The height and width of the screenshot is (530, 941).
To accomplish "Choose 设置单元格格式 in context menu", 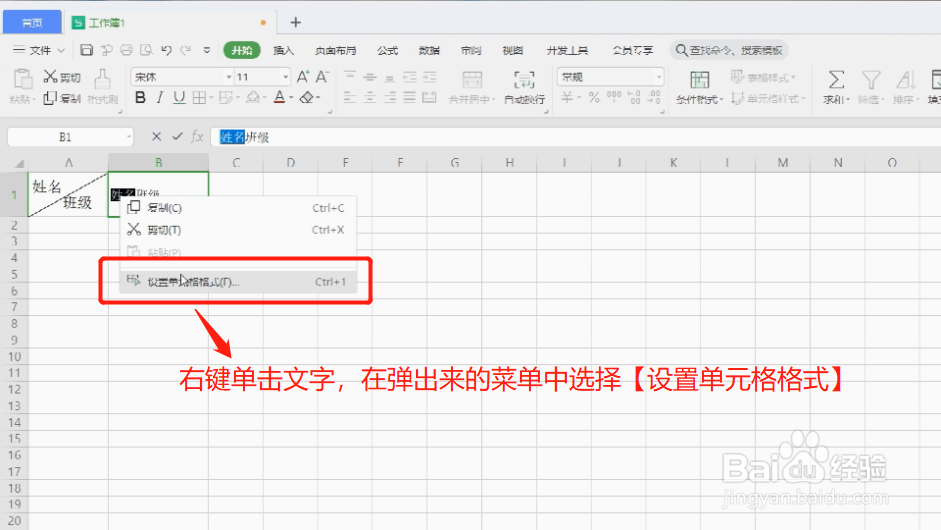I will pyautogui.click(x=238, y=282).
